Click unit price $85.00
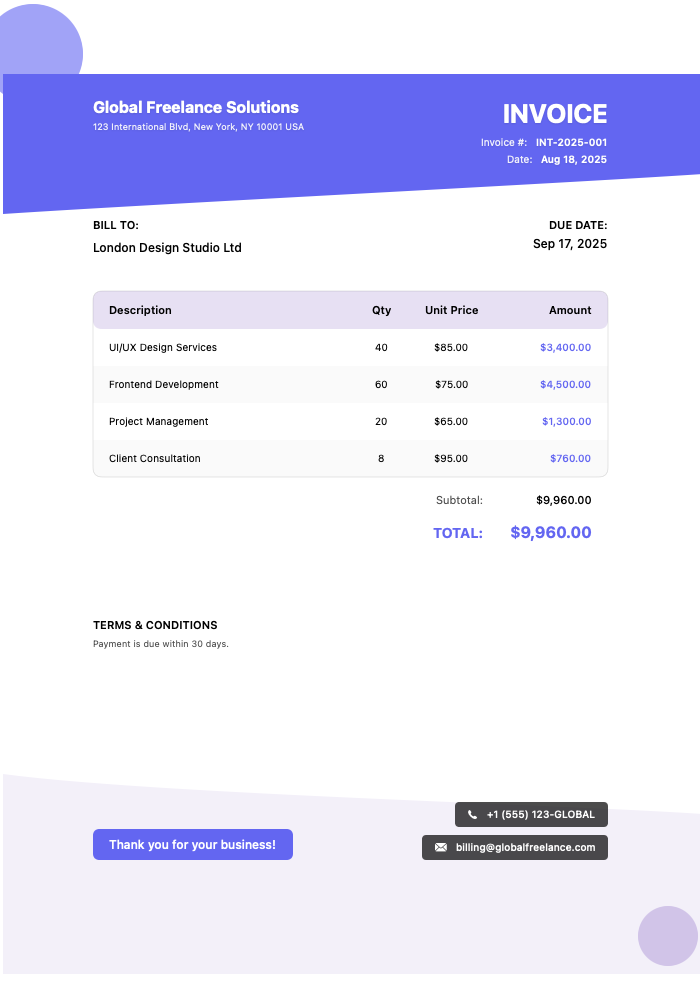700x990 pixels. (451, 347)
